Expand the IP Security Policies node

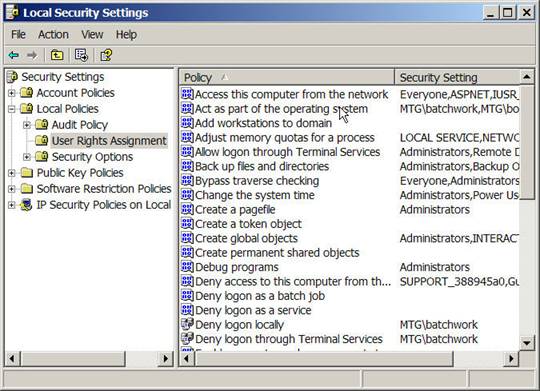pos(12,205)
